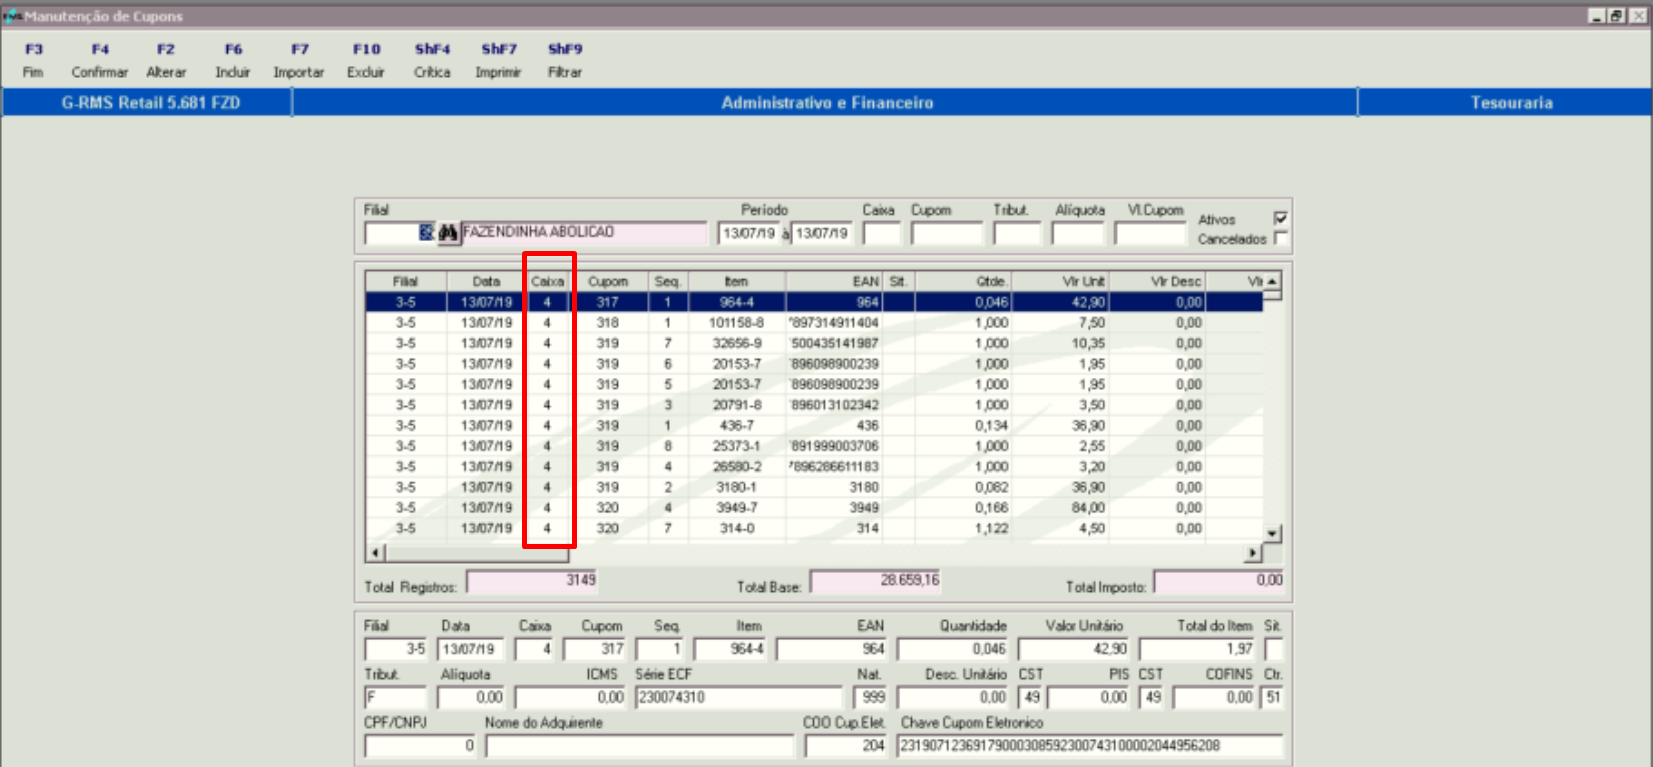Screen dimensions: 1653x767
Task: Select the row with item 25373-1
Action: (x=814, y=446)
